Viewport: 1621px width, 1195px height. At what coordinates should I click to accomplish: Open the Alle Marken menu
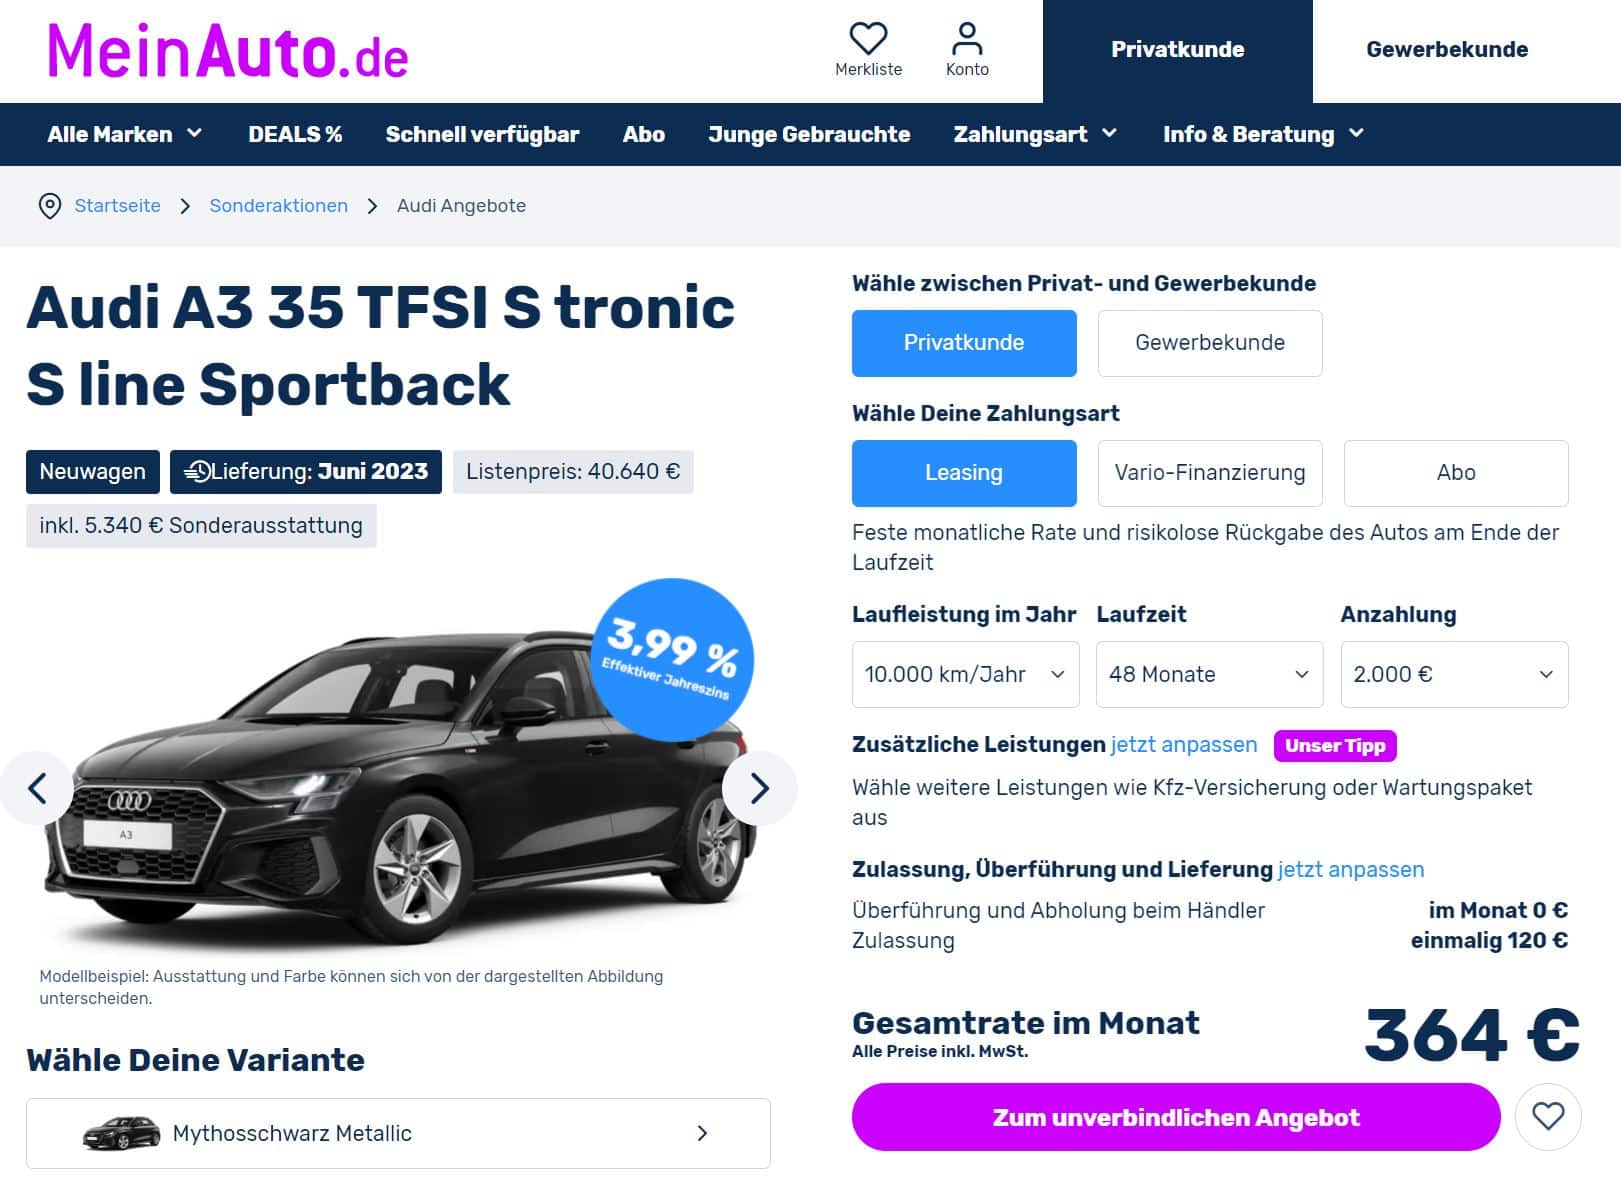[125, 134]
